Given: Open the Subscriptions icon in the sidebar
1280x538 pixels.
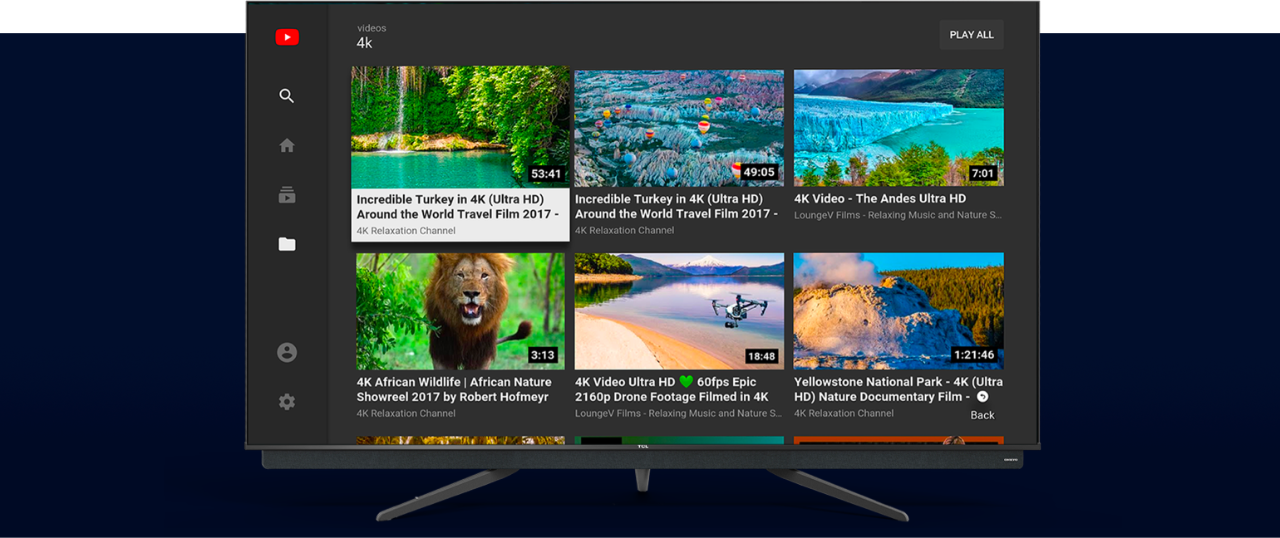Looking at the screenshot, I should 287,195.
